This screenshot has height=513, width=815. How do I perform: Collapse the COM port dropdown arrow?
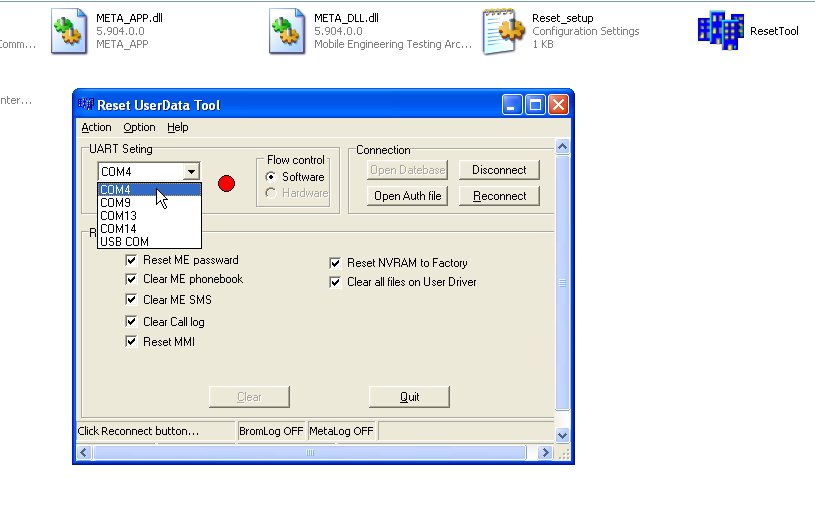(x=191, y=172)
